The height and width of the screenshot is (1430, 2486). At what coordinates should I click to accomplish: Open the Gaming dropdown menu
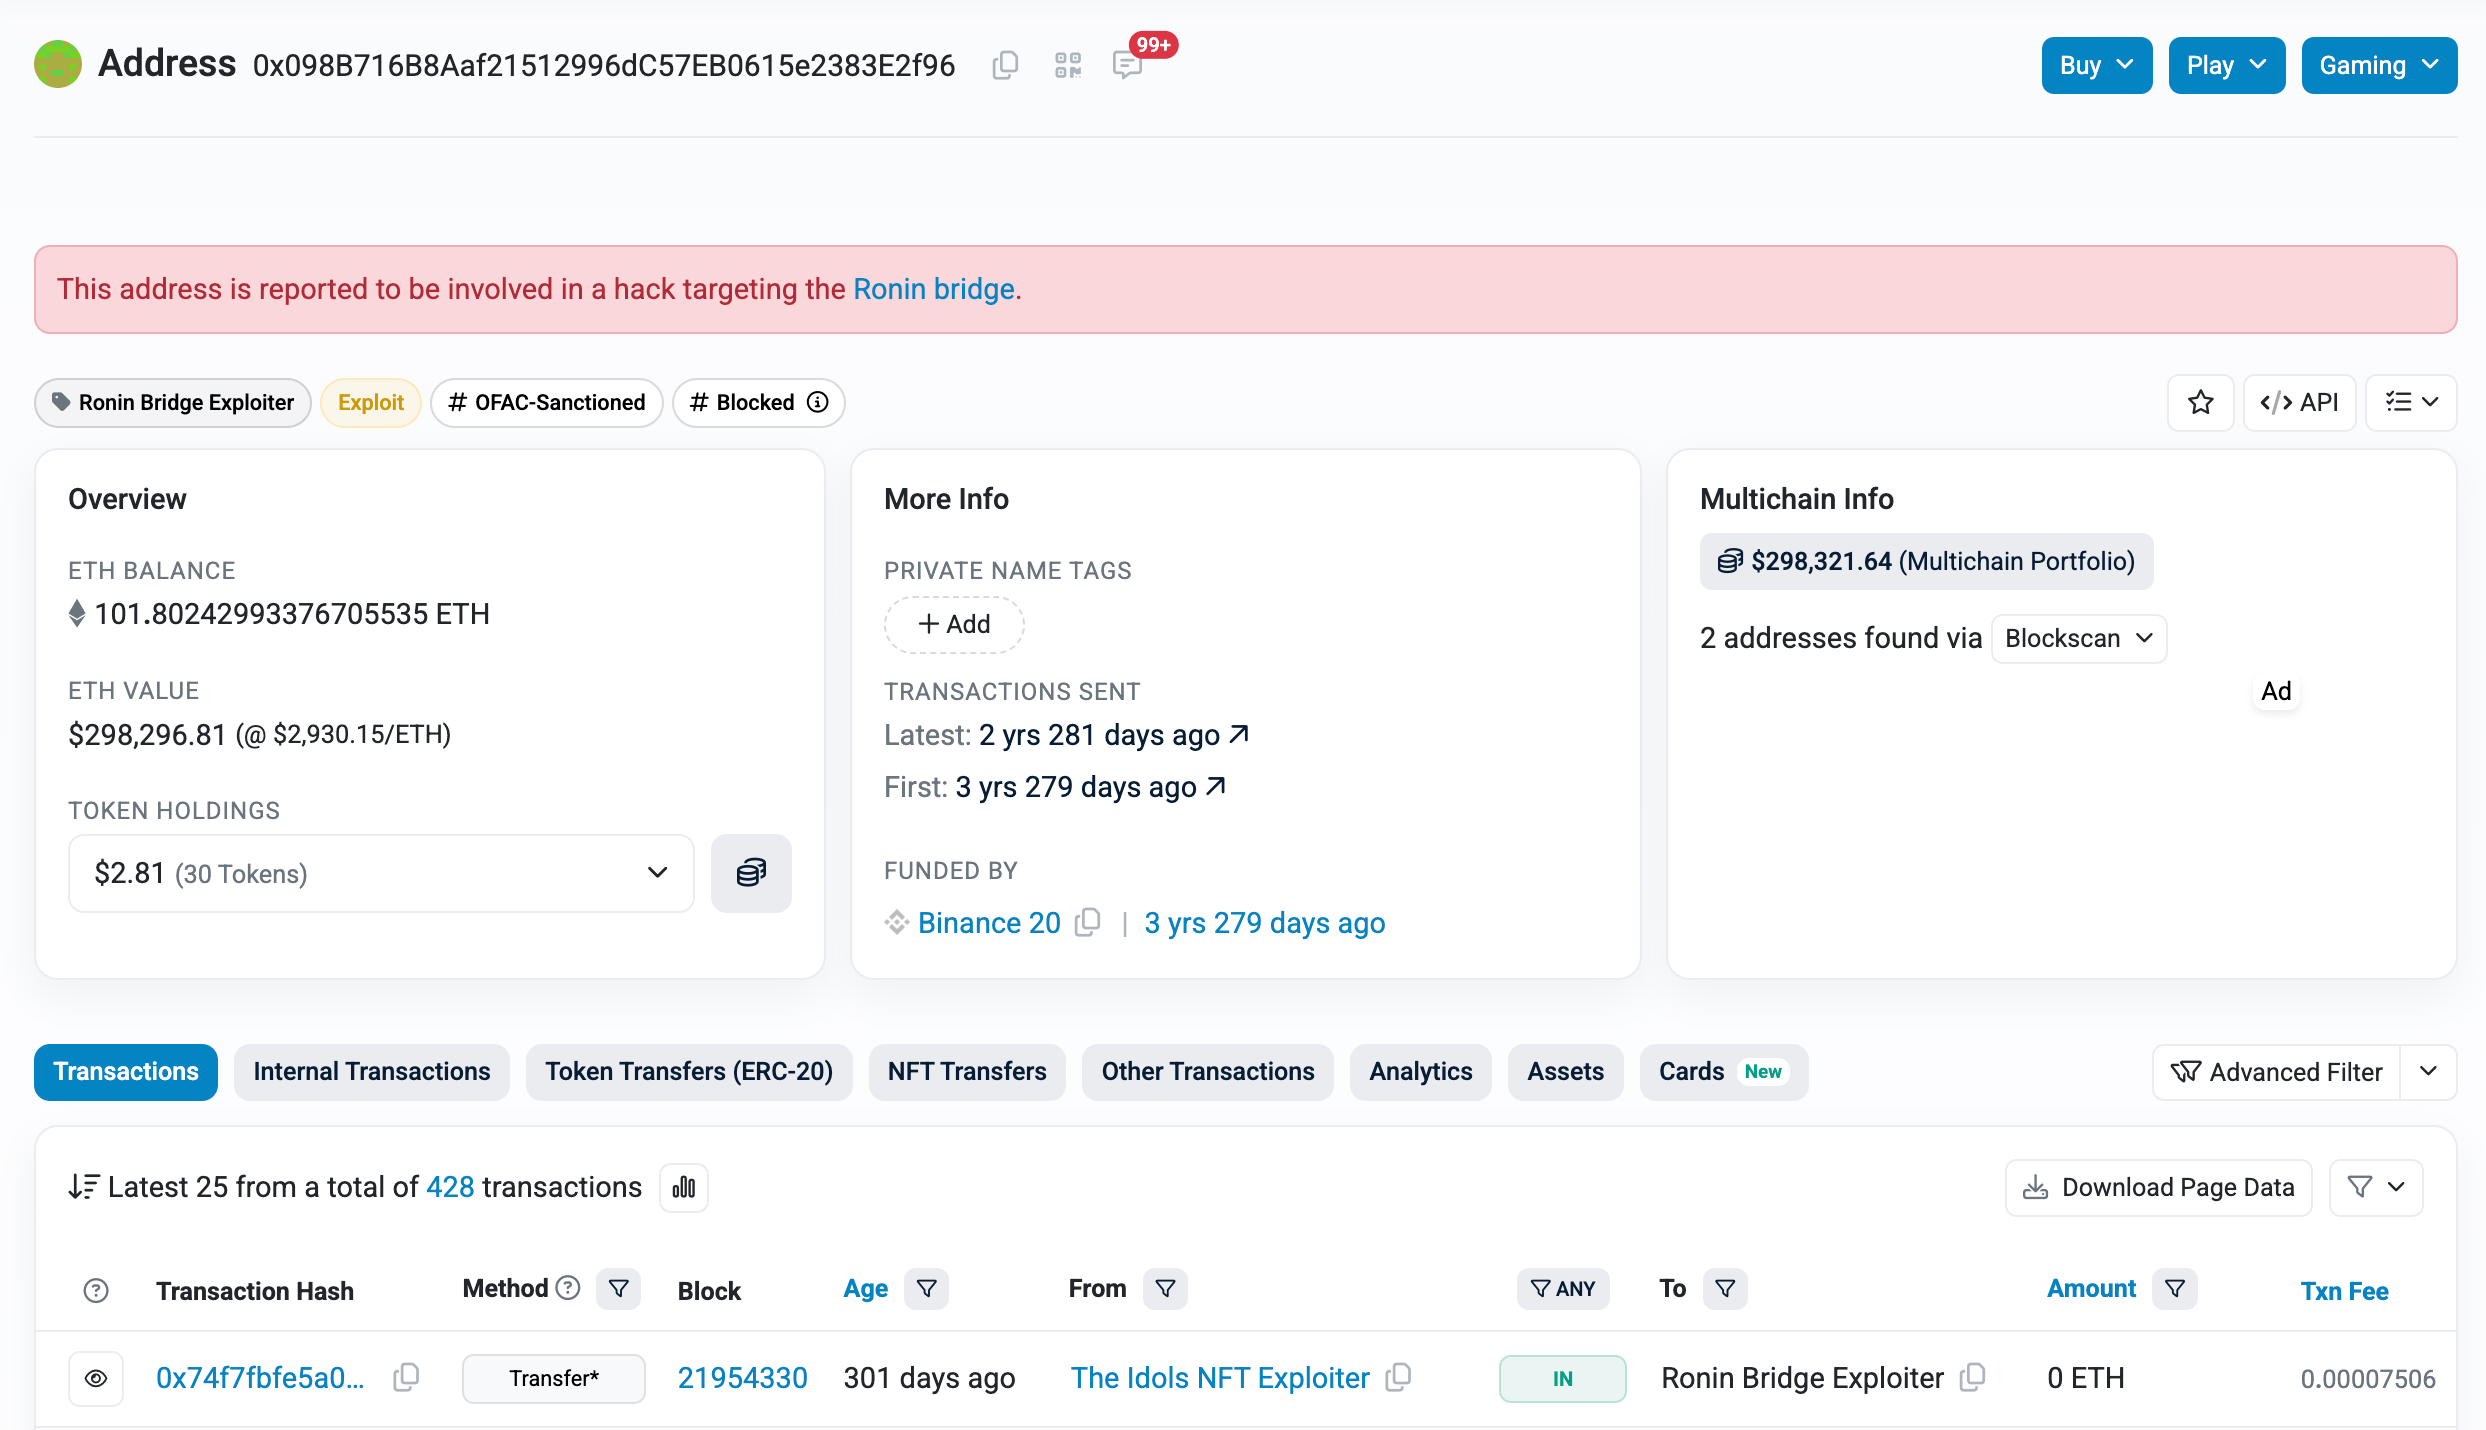point(2378,64)
